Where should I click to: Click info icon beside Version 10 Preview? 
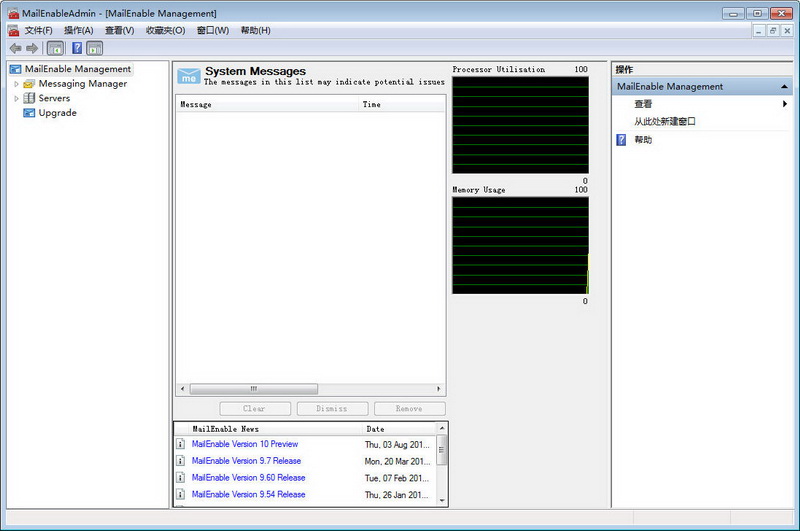point(181,444)
